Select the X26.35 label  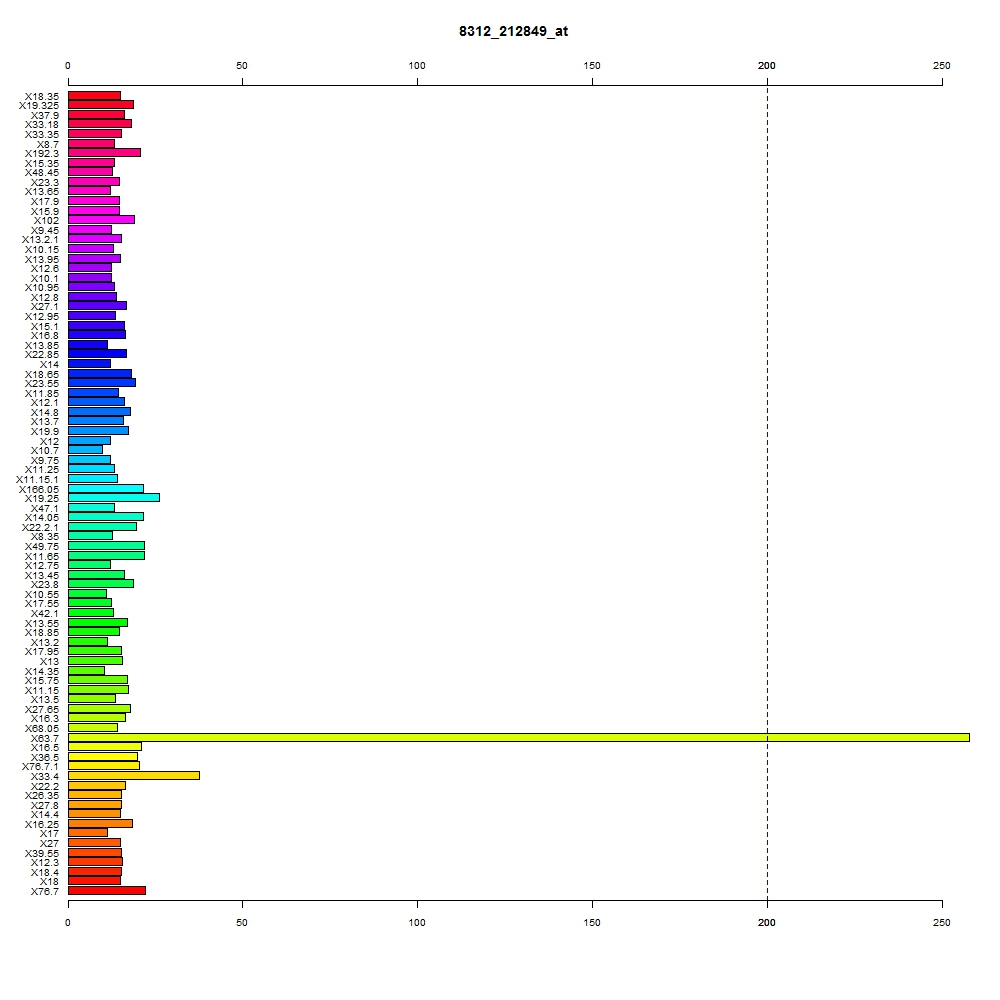tap(41, 796)
